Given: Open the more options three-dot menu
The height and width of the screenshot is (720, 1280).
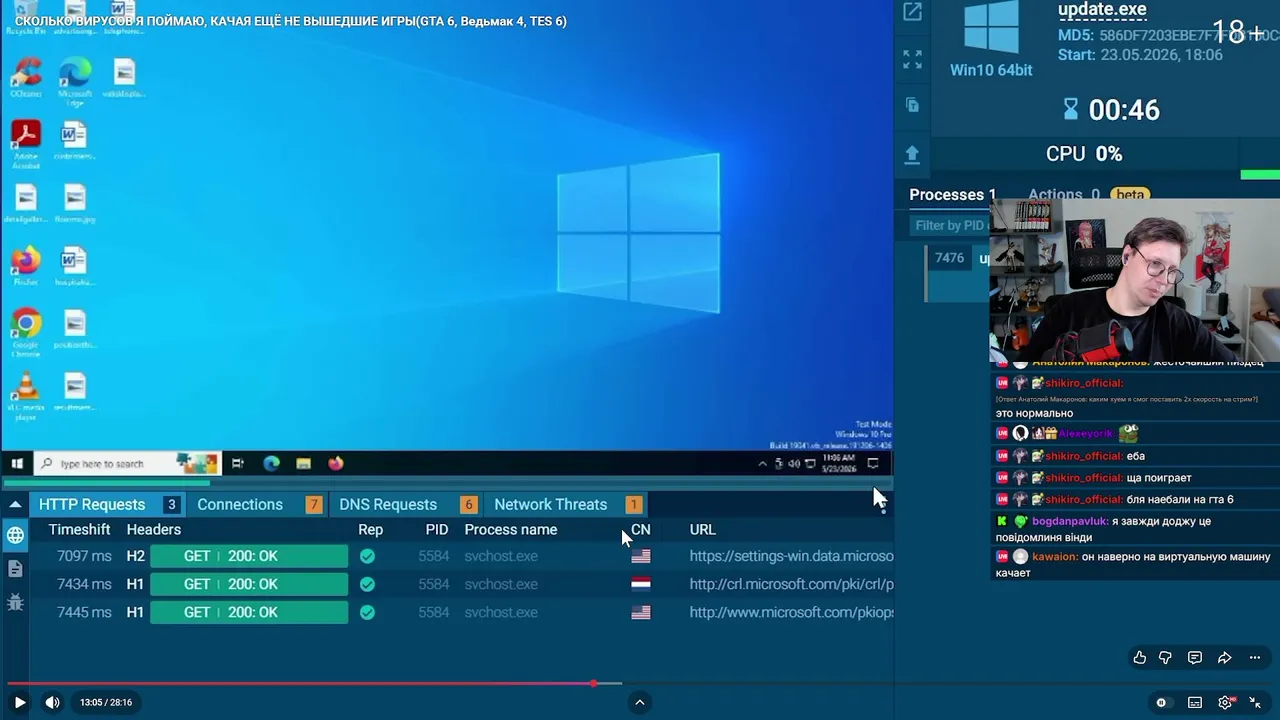Looking at the screenshot, I should coord(1255,657).
